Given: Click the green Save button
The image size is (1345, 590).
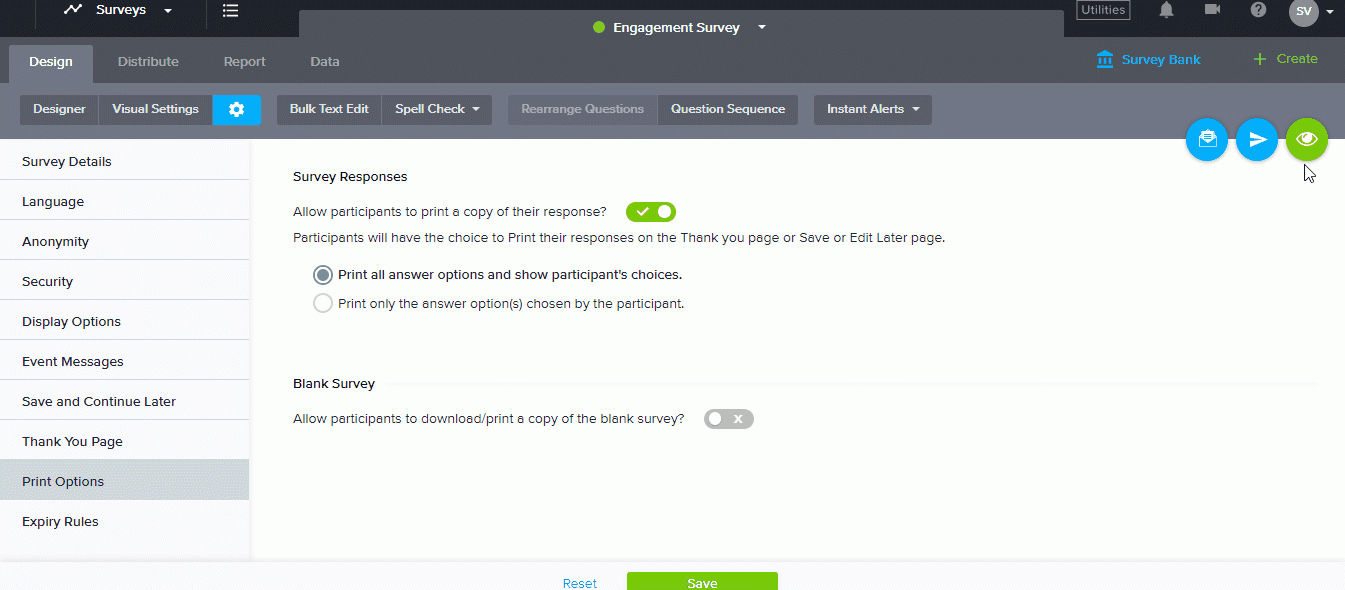Looking at the screenshot, I should pos(702,581).
